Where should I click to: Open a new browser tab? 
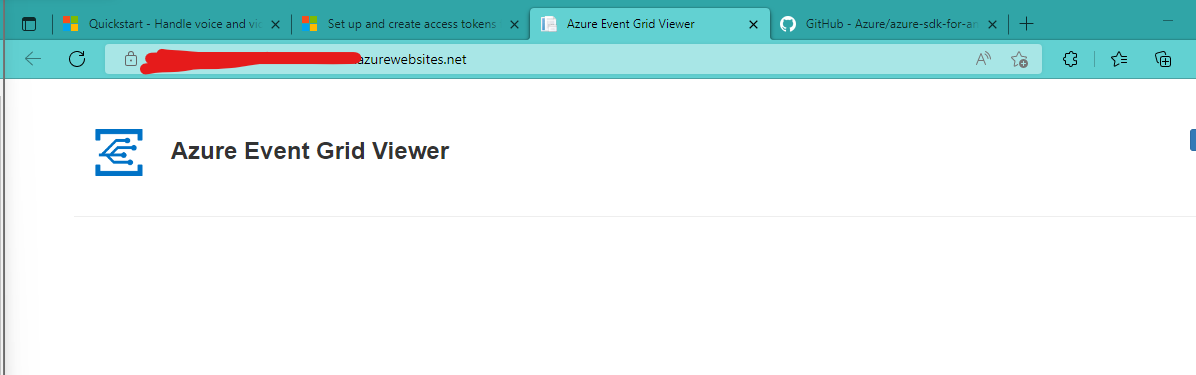(1027, 24)
